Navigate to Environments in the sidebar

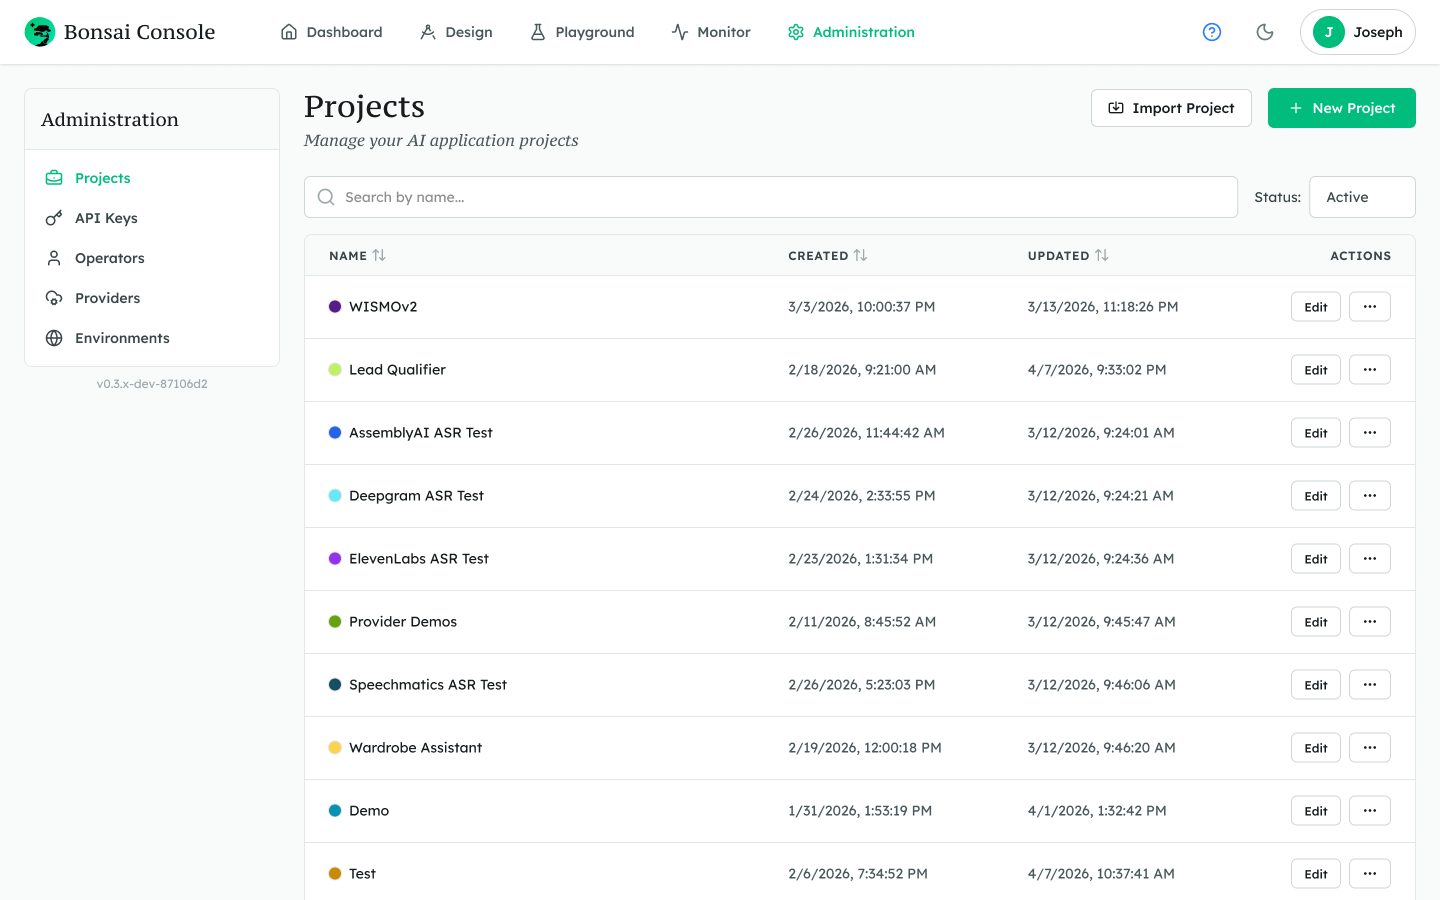click(122, 338)
